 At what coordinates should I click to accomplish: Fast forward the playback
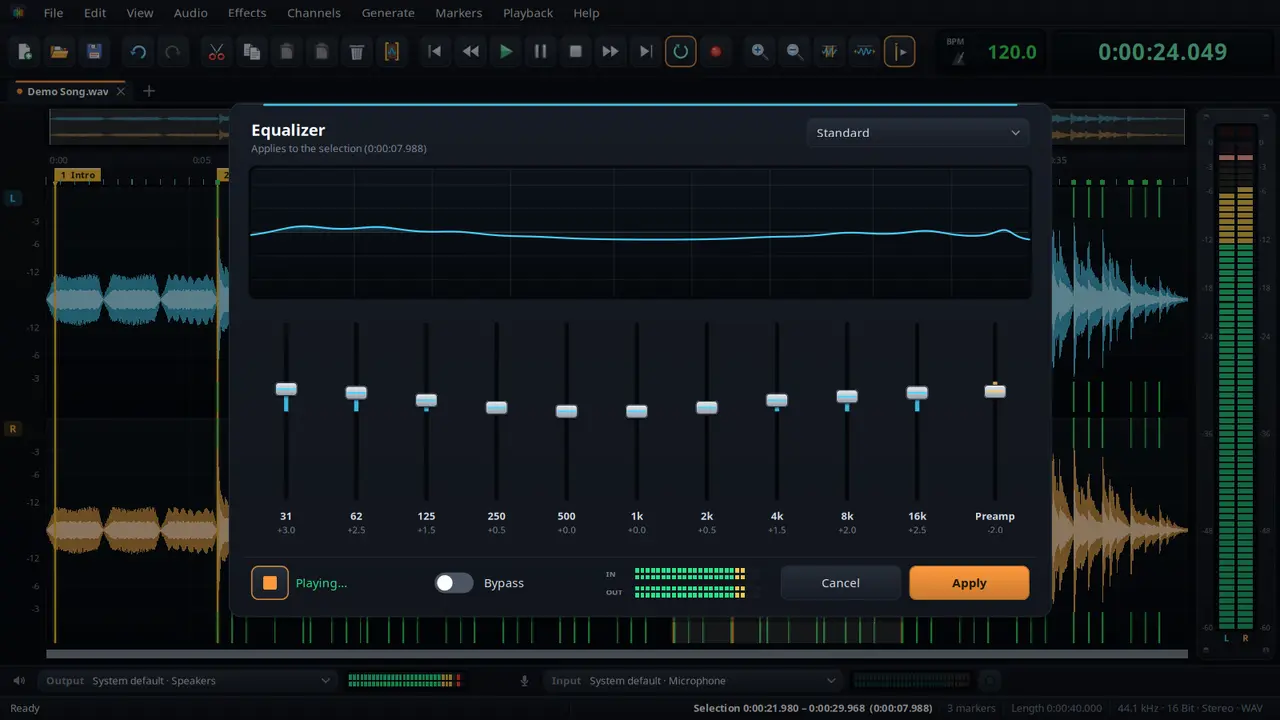coord(610,52)
